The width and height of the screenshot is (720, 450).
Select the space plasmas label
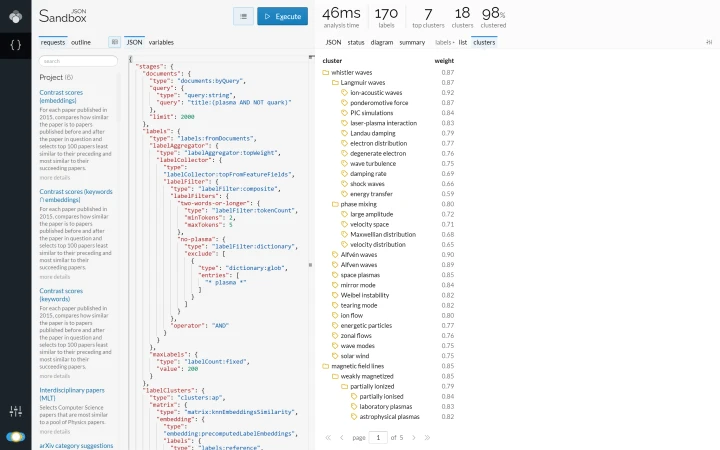click(360, 275)
